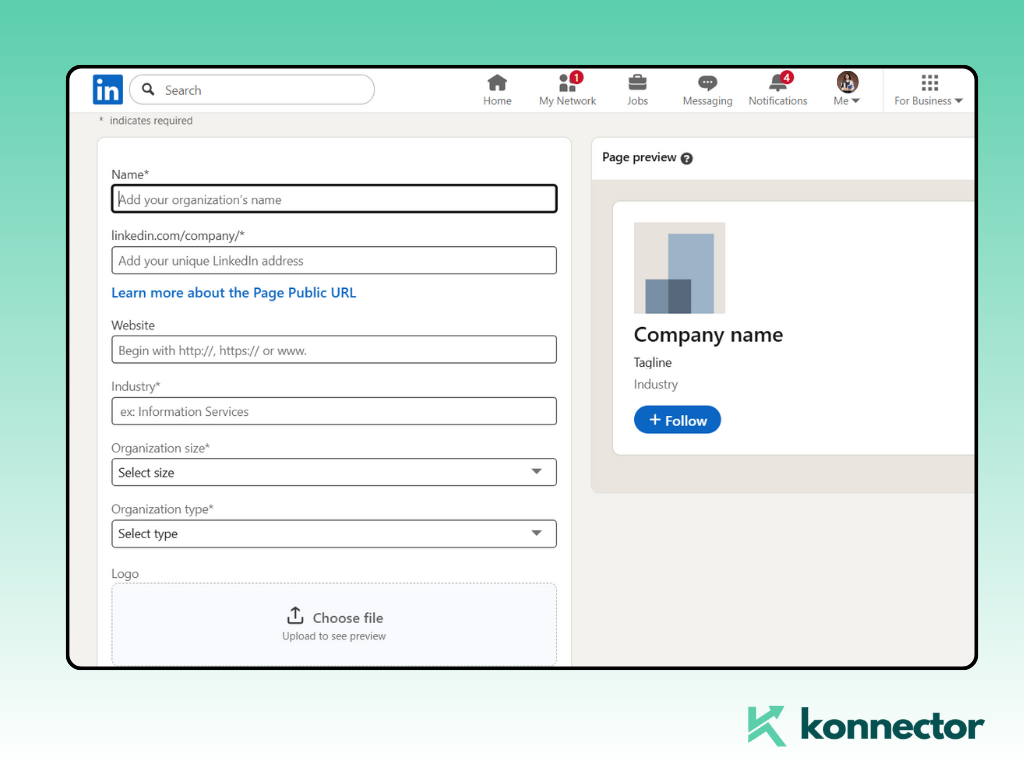Click the search magnifier icon

pyautogui.click(x=148, y=89)
